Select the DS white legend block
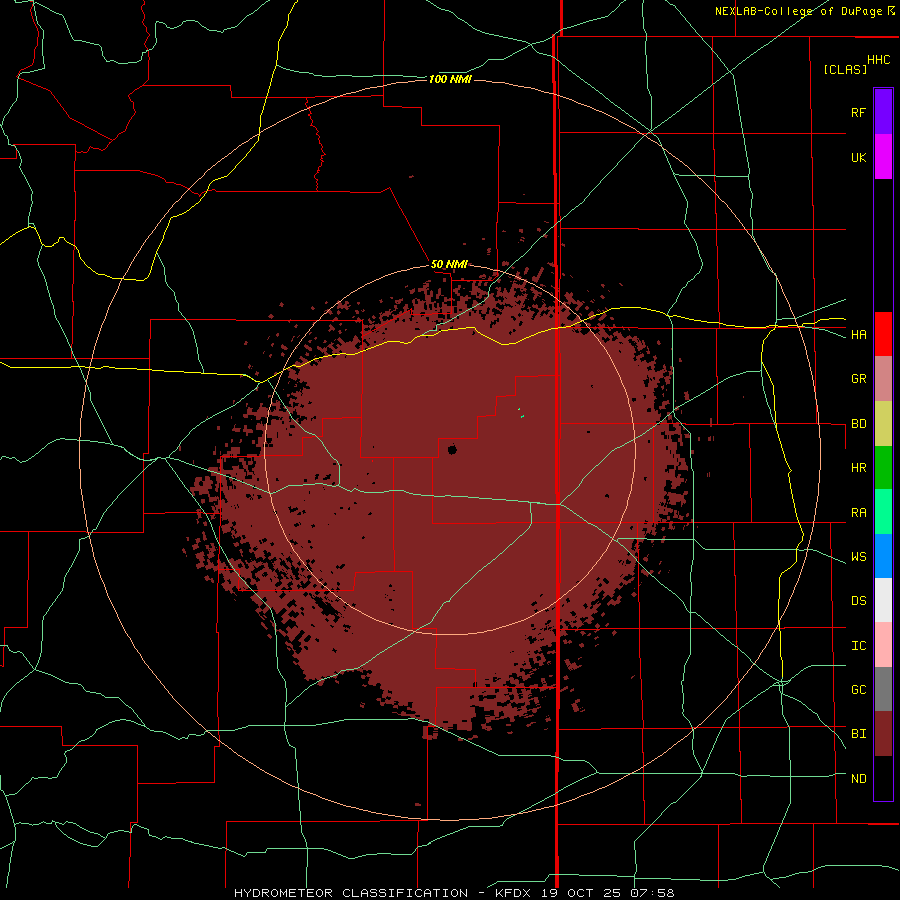This screenshot has height=900, width=900. [x=883, y=600]
